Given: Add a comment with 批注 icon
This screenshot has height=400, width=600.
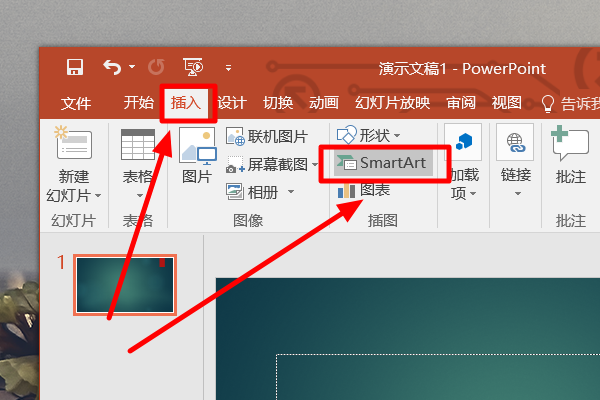Looking at the screenshot, I should pos(569,144).
